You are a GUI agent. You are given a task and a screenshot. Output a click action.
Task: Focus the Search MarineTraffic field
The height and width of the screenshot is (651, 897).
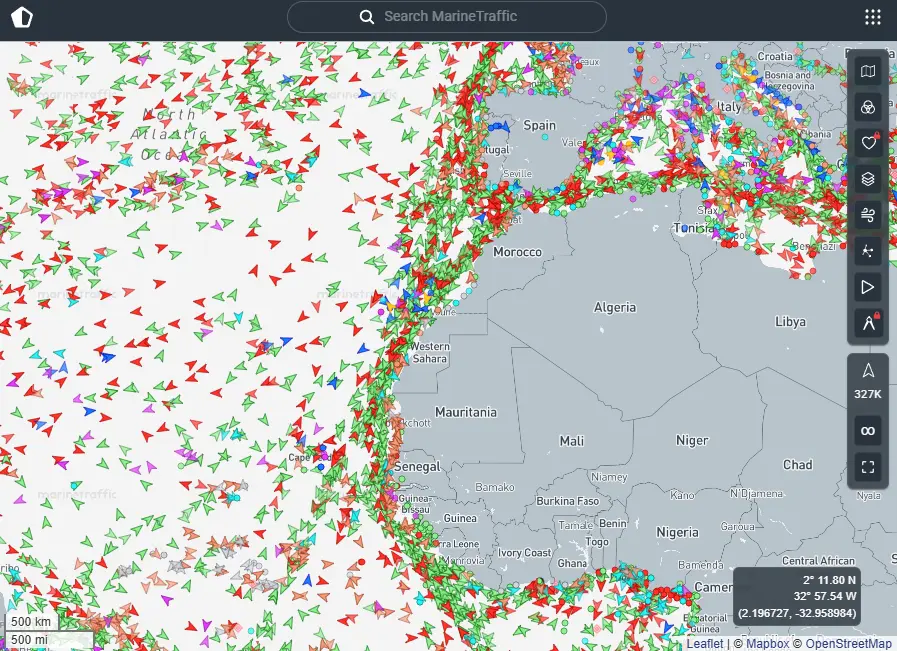[446, 17]
